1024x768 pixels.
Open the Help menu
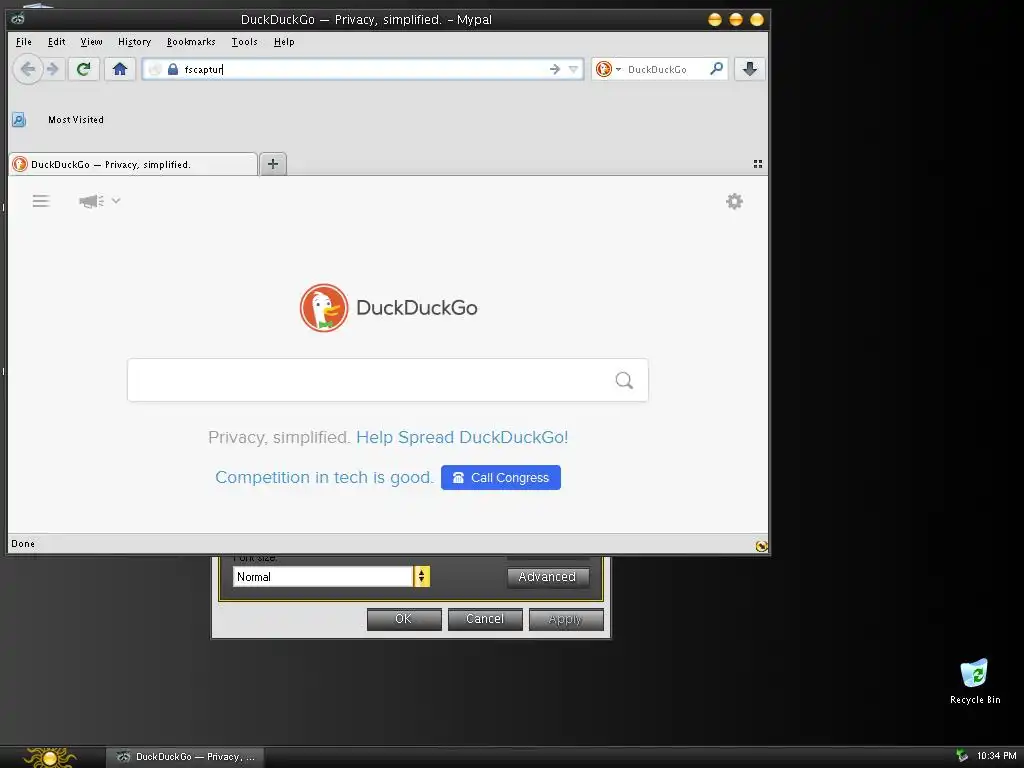(284, 42)
